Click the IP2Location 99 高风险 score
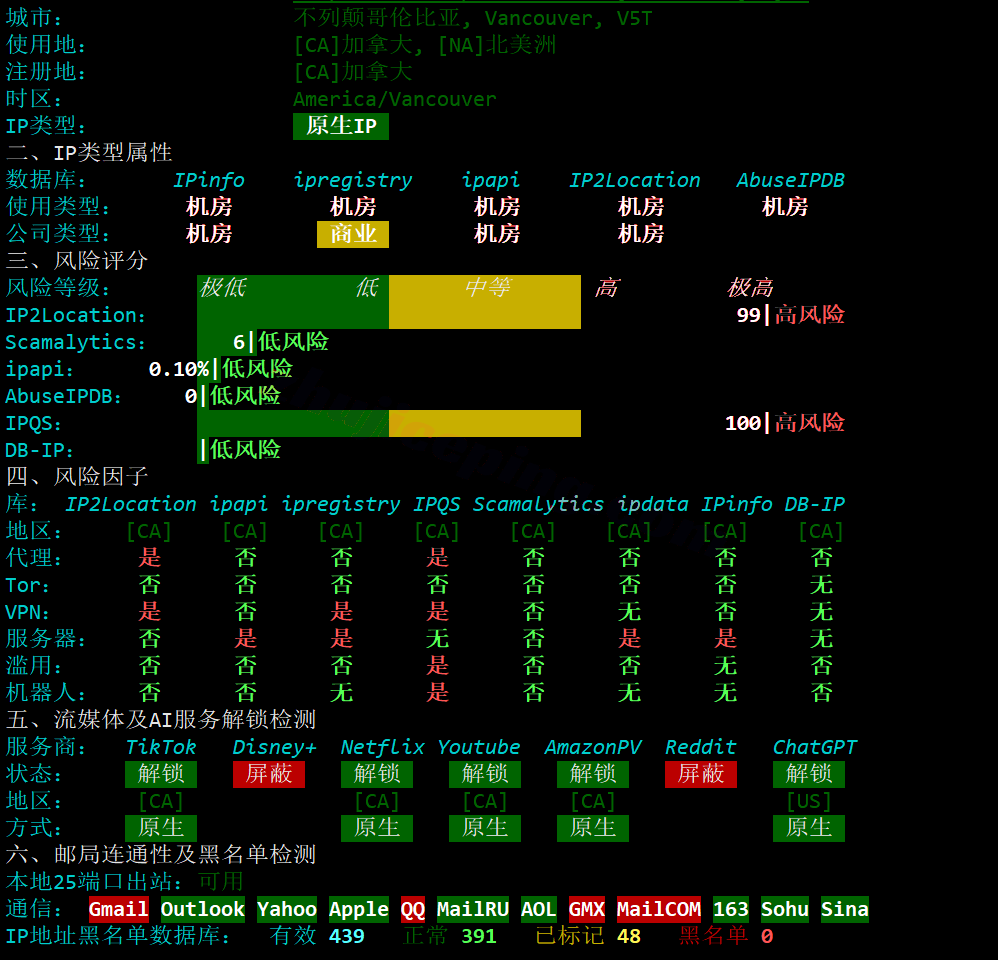Image resolution: width=998 pixels, height=960 pixels. (x=791, y=314)
